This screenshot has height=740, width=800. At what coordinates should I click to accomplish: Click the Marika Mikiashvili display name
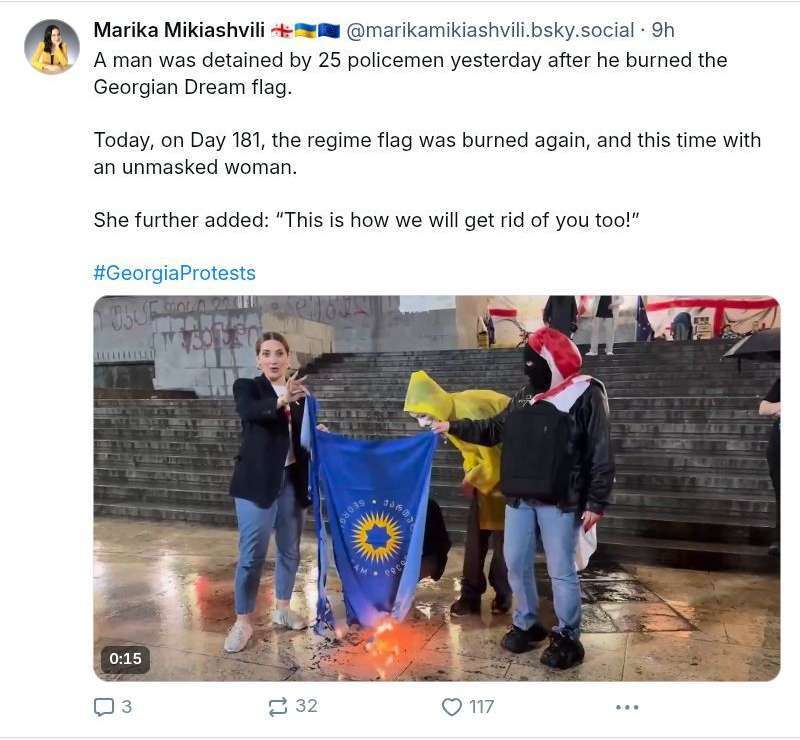point(179,31)
